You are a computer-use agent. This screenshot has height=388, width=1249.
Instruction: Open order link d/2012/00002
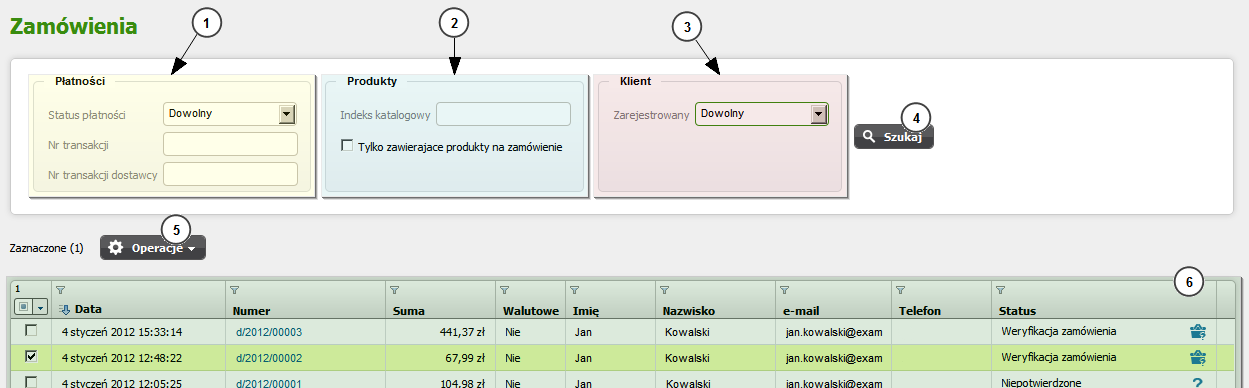pyautogui.click(x=269, y=357)
